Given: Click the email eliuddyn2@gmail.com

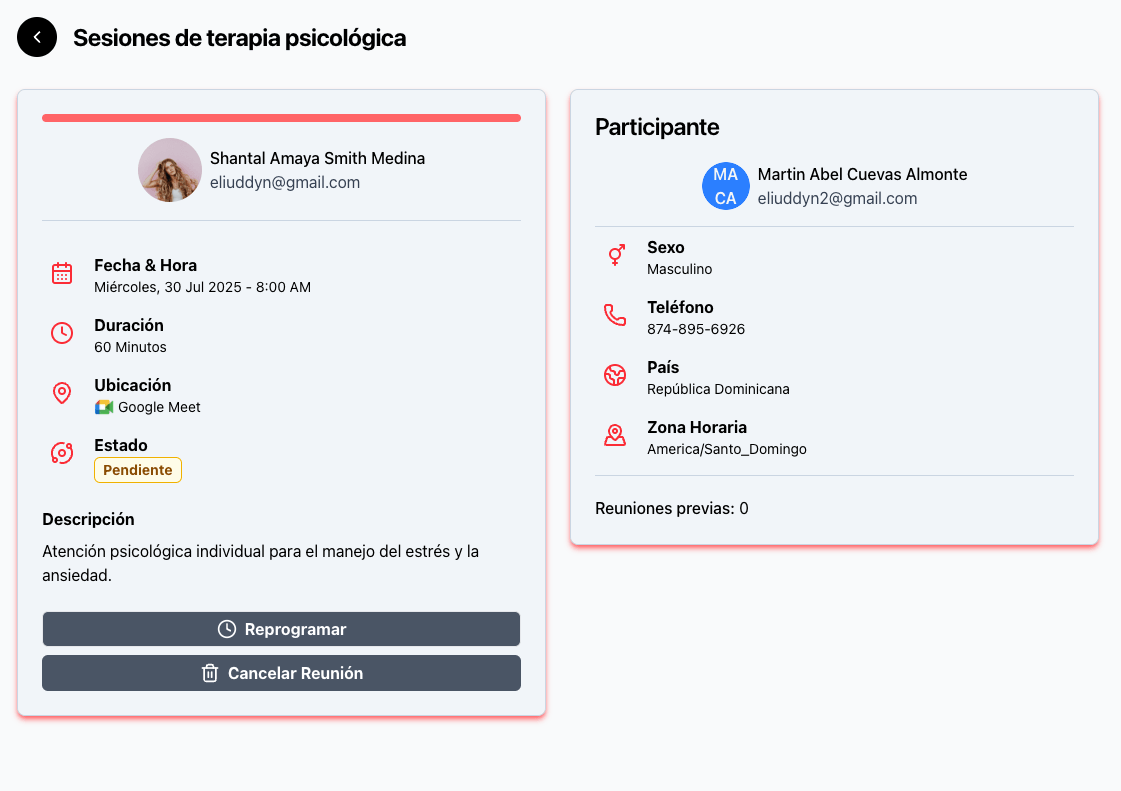Looking at the screenshot, I should tap(837, 199).
